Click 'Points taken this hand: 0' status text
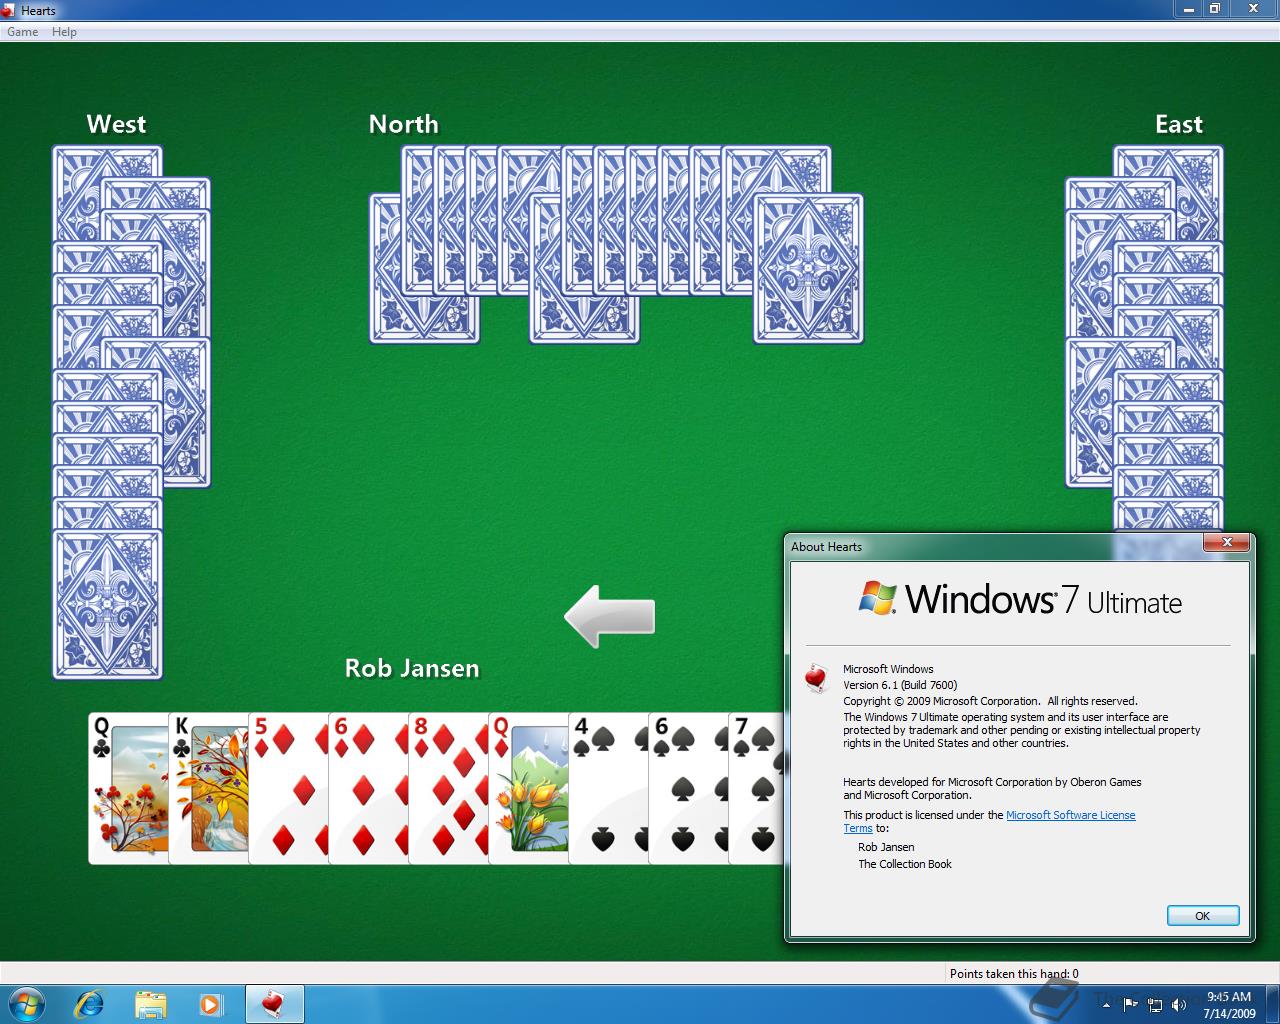This screenshot has height=1024, width=1280. pos(1014,973)
